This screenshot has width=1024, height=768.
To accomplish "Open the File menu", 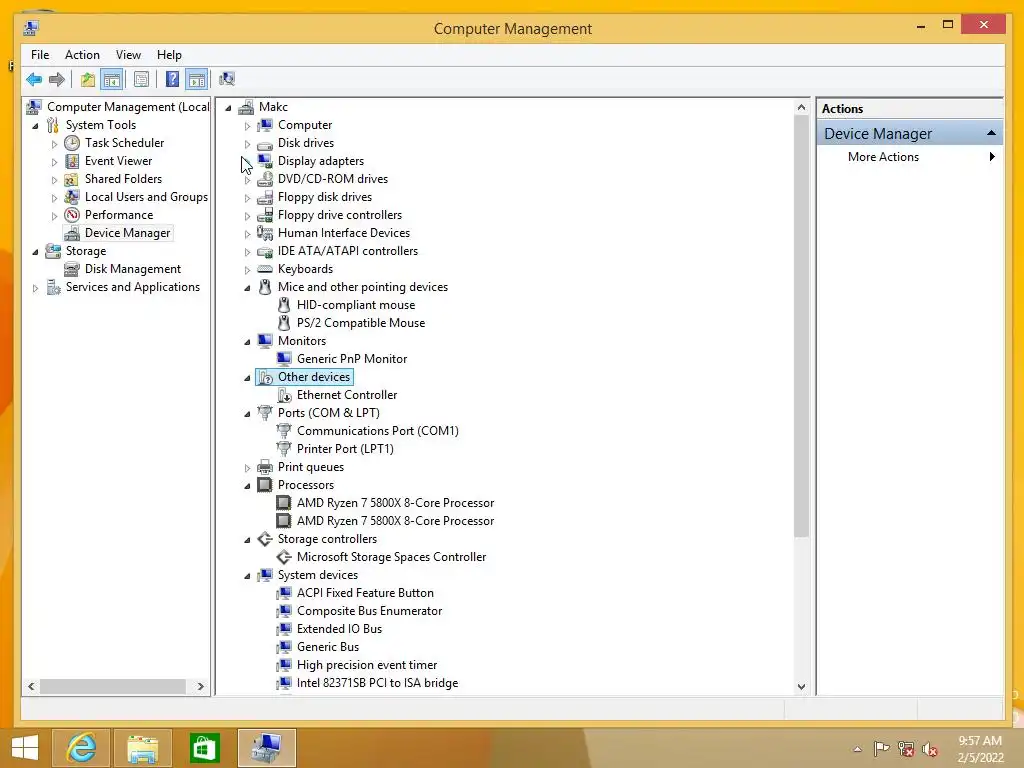I will coord(40,55).
